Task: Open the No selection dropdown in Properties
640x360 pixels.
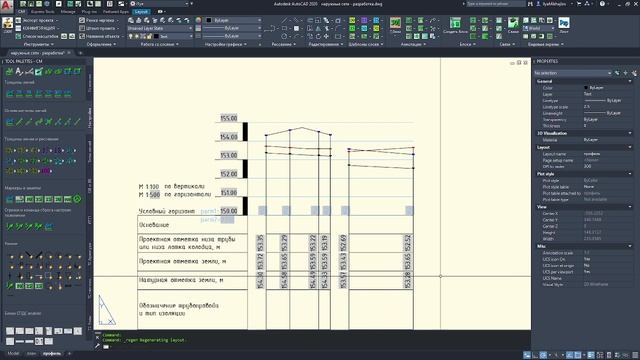Action: tap(573, 73)
